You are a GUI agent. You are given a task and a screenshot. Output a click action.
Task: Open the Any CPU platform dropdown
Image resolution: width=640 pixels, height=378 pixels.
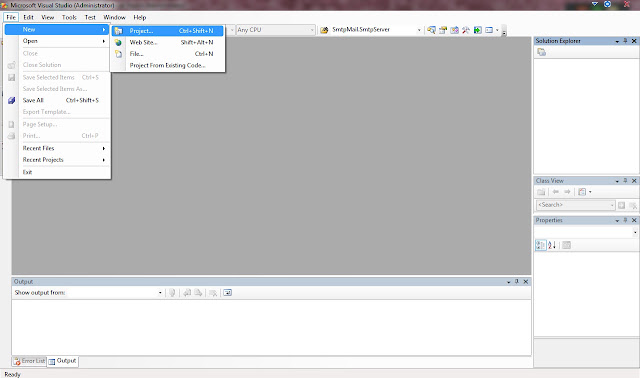click(312, 30)
